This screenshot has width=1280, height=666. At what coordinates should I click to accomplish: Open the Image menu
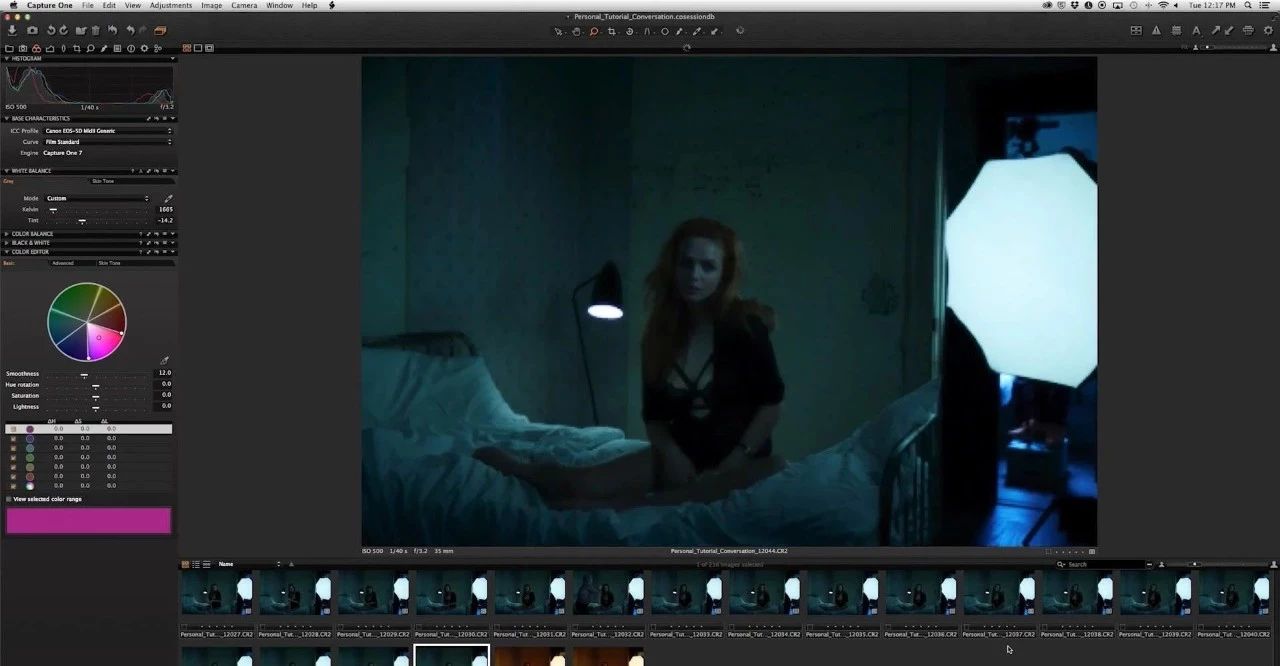pos(212,5)
